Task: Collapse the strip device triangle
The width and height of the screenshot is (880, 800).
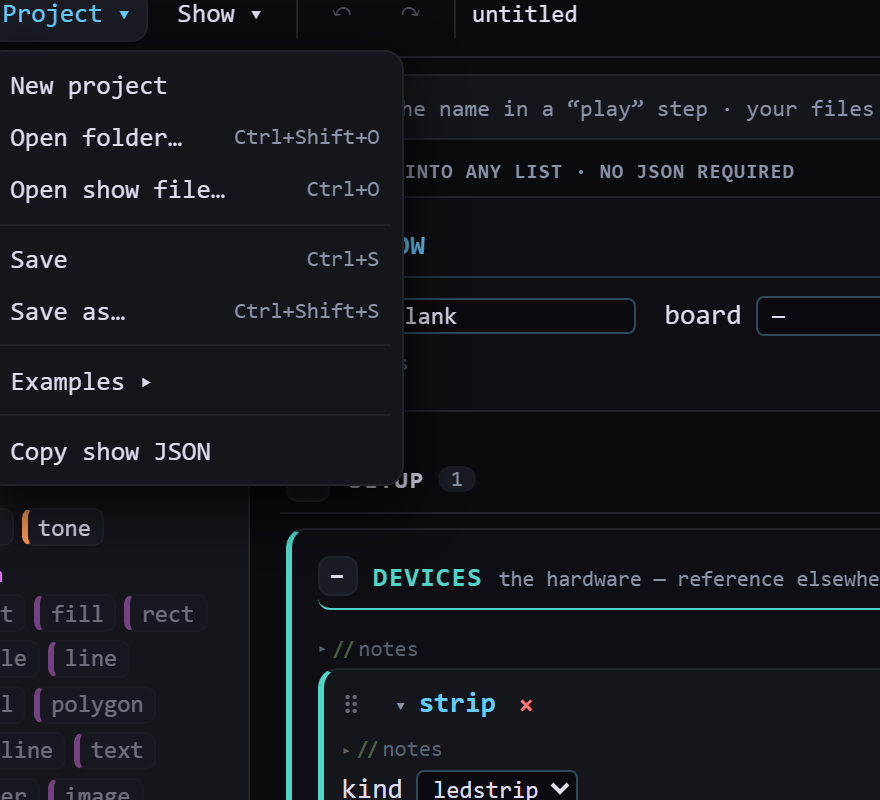Action: 400,706
